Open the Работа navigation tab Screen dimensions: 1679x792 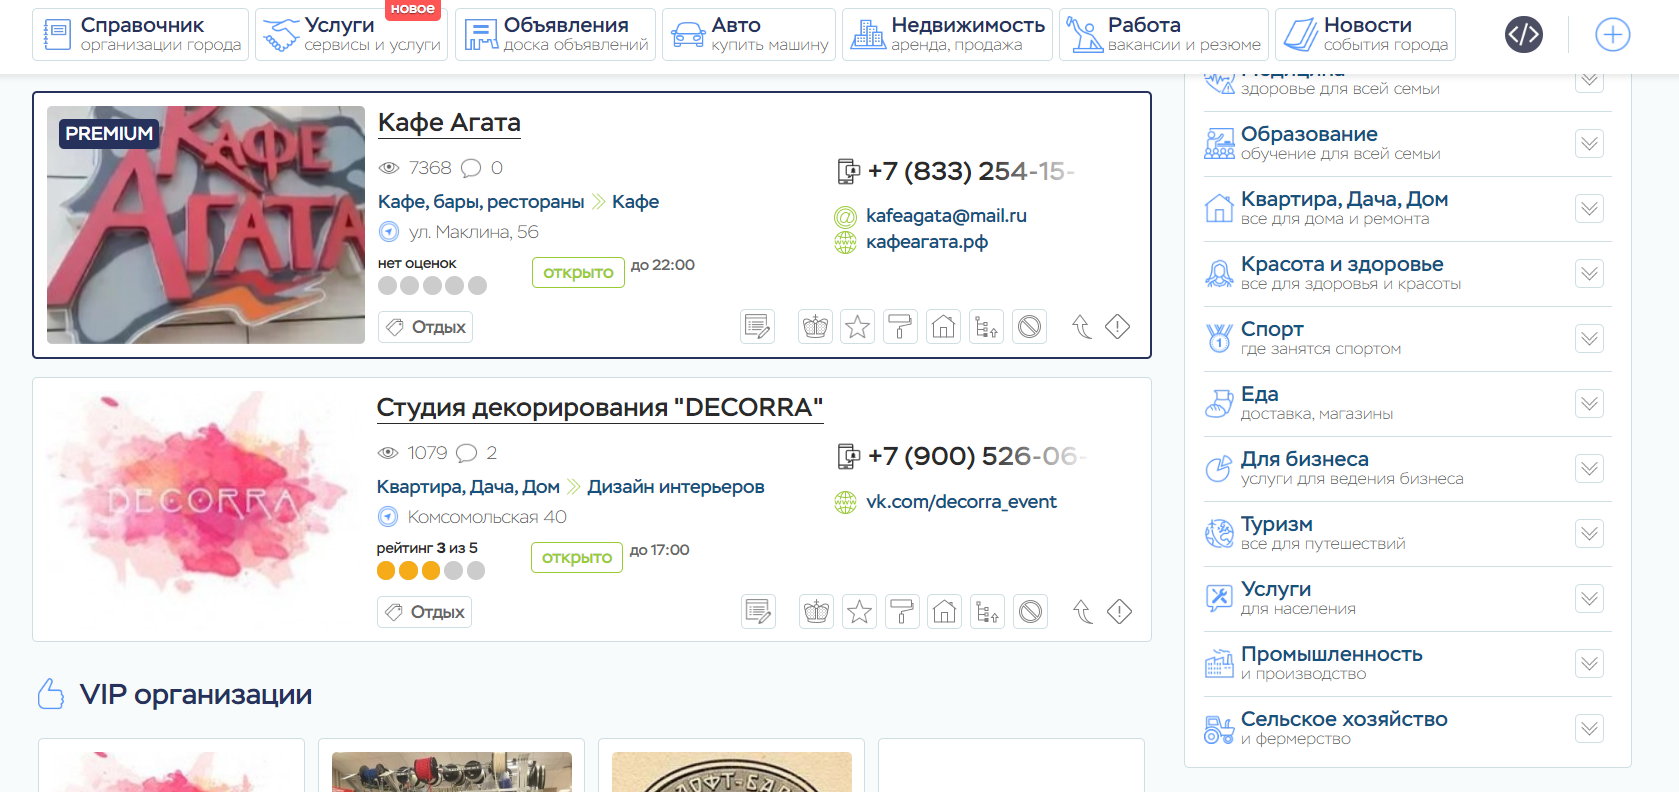click(1163, 35)
